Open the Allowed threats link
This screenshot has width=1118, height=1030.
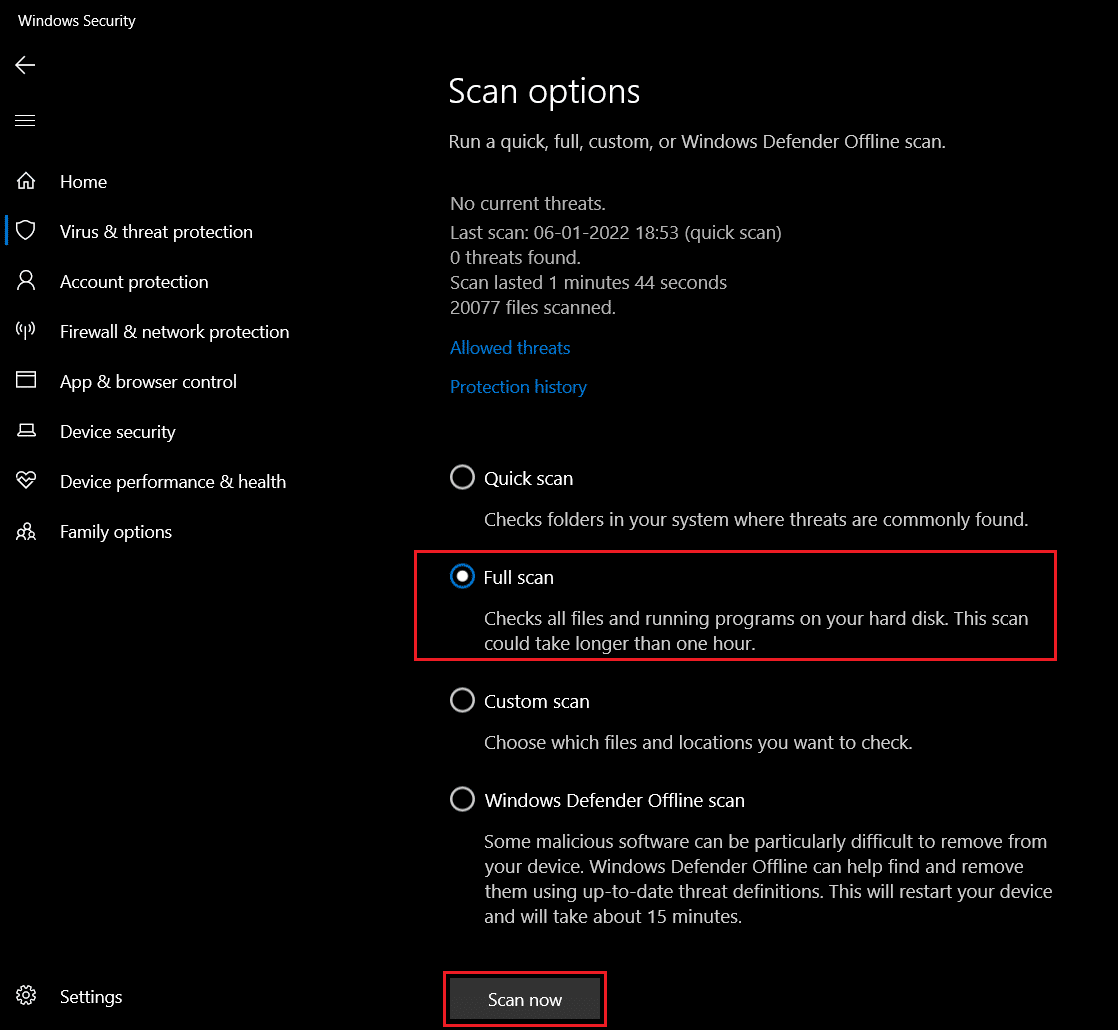coord(510,348)
